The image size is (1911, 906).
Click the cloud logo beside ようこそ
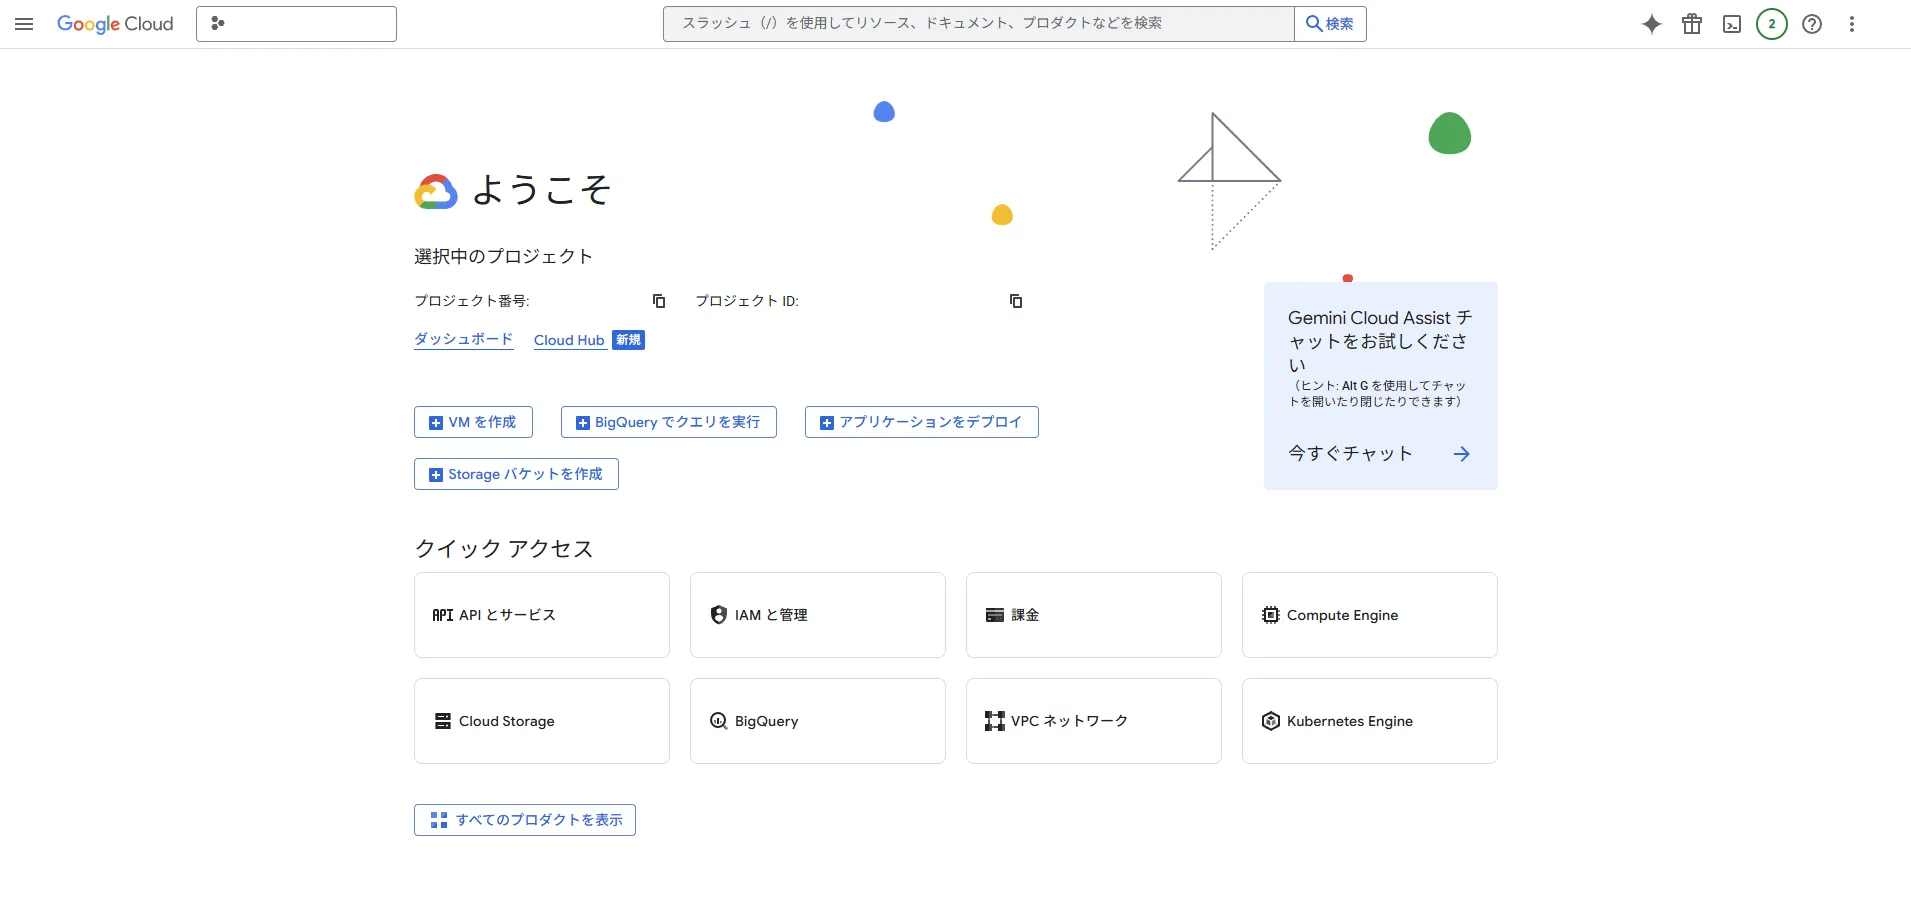click(436, 191)
